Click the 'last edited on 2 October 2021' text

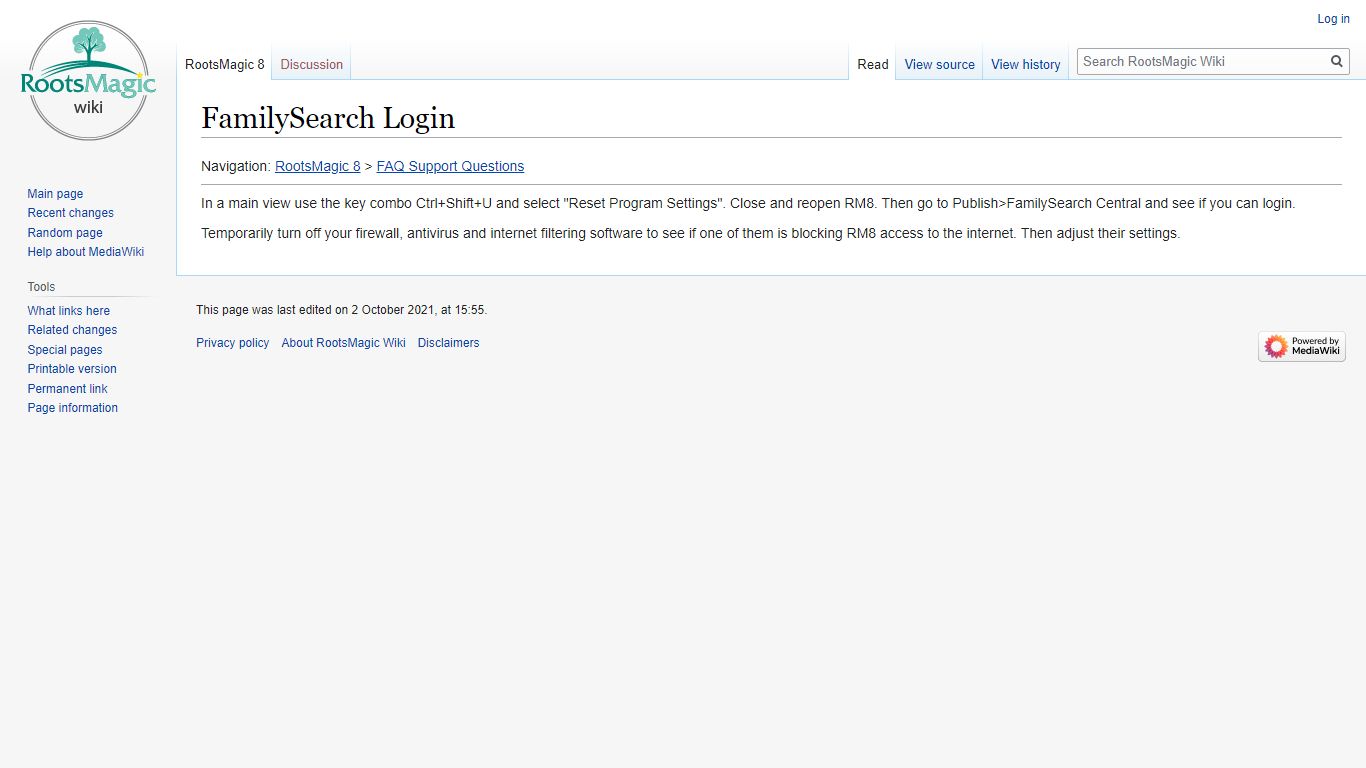pyautogui.click(x=342, y=310)
